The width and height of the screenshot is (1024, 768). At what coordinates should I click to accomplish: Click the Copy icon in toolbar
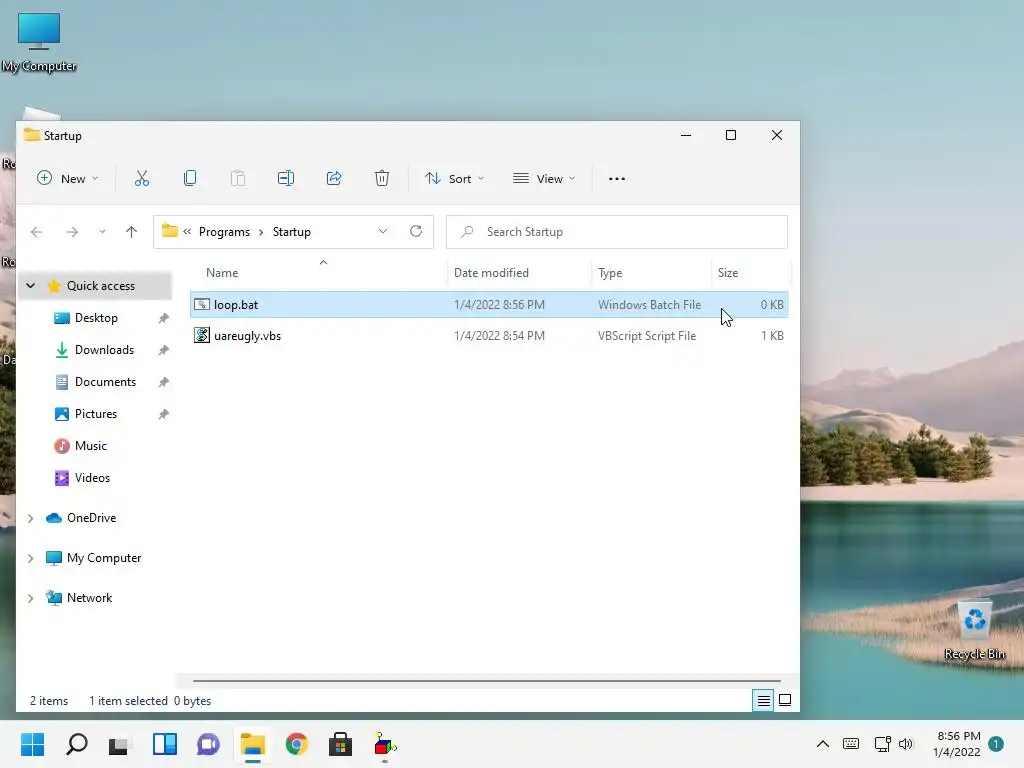click(x=190, y=178)
